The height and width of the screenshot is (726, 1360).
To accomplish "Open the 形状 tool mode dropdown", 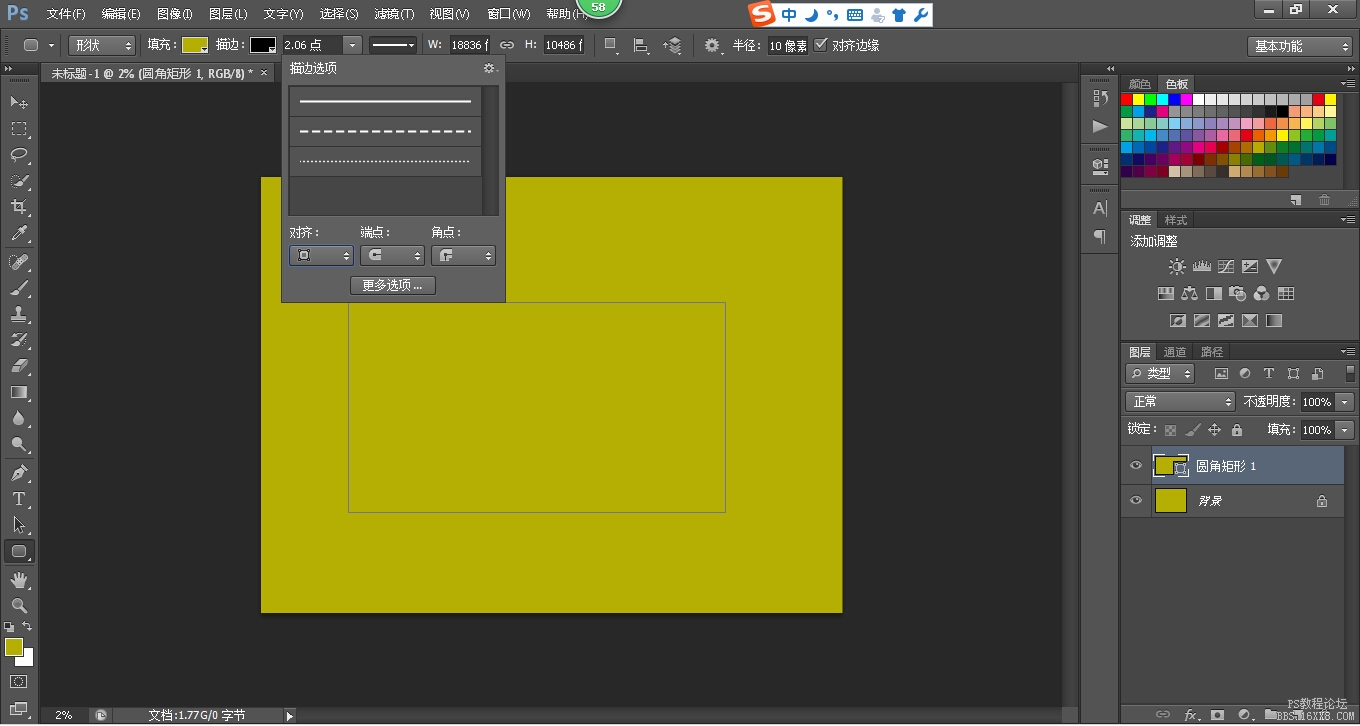I will tap(102, 45).
